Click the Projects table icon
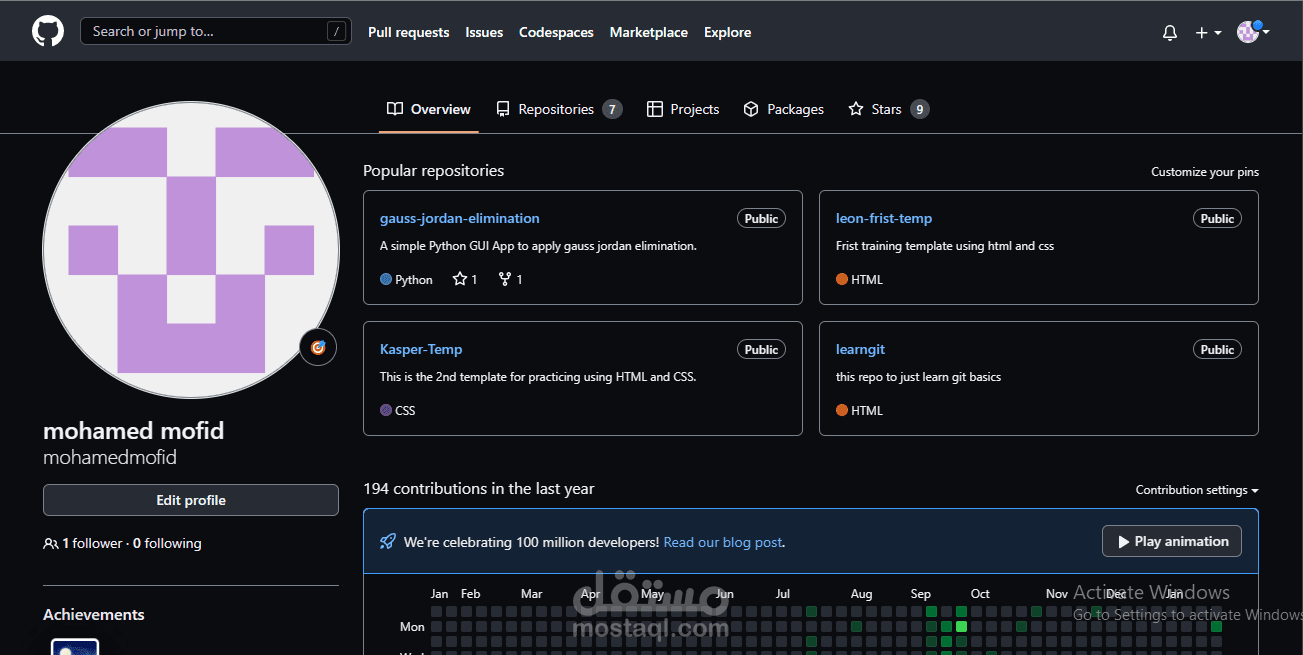Screen dimensions: 1303x655 [x=655, y=109]
